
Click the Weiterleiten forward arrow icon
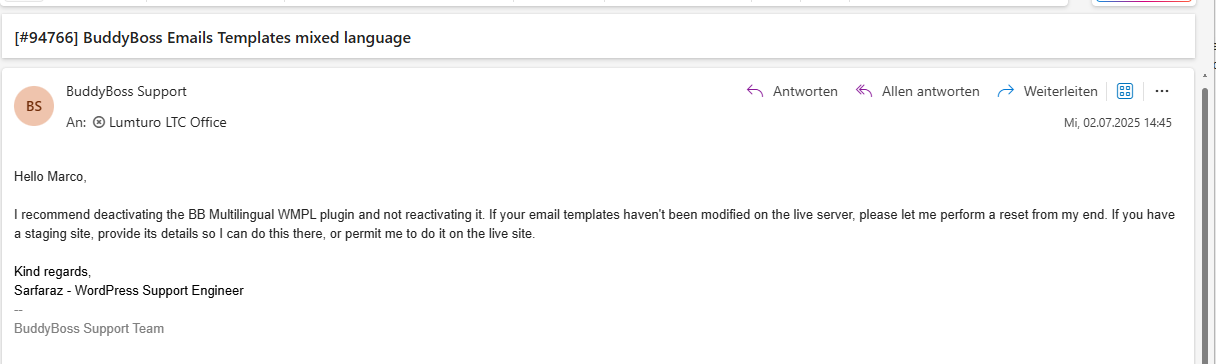[x=1006, y=91]
